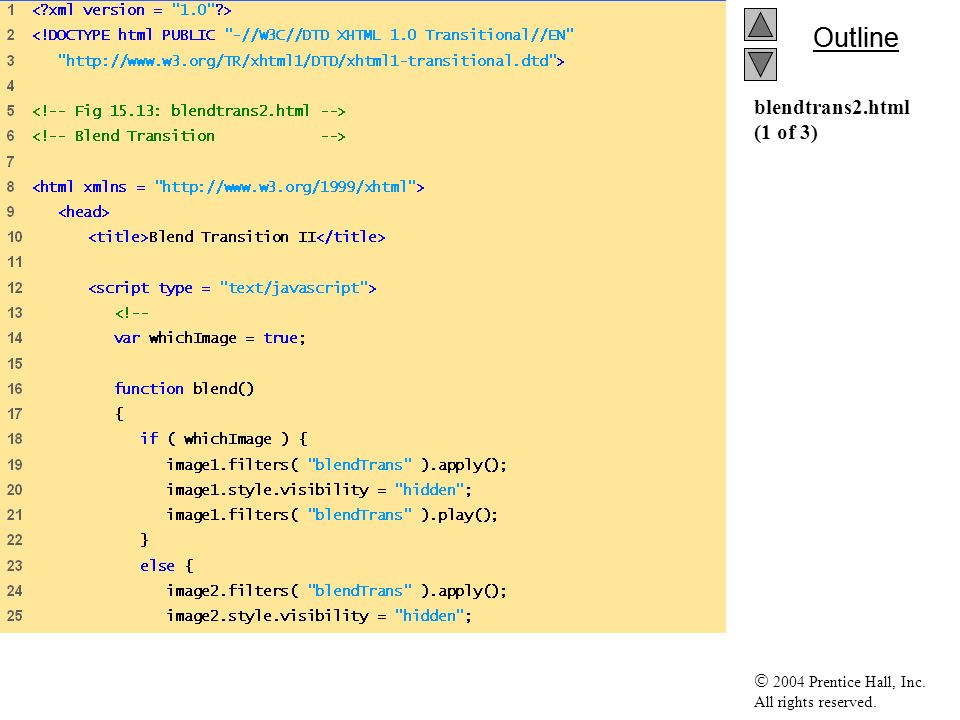The width and height of the screenshot is (960, 720).
Task: Click the comment opener on line 13
Action: click(132, 313)
